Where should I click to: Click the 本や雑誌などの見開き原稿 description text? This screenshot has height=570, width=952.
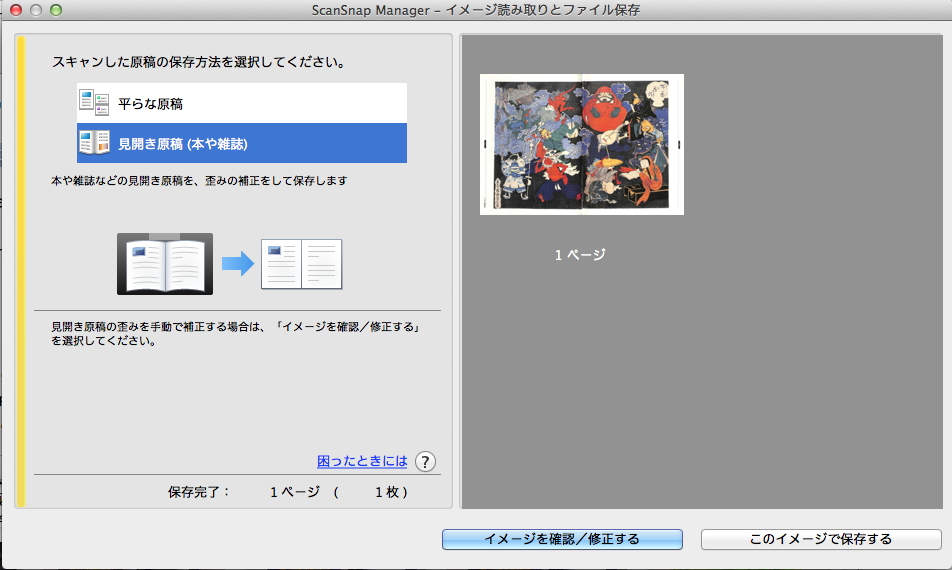pyautogui.click(x=199, y=181)
